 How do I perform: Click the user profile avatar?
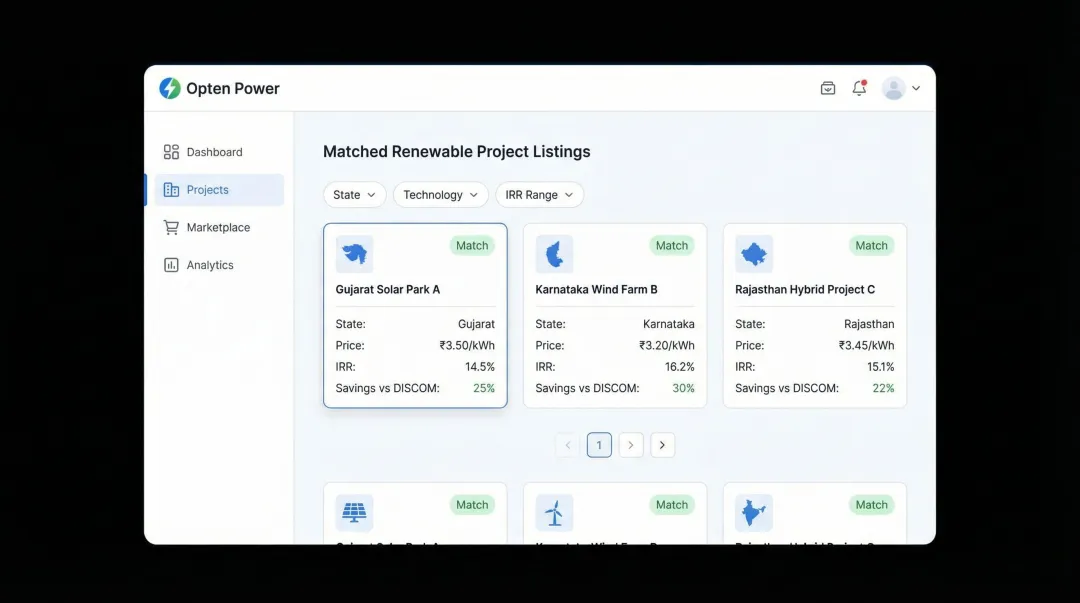[893, 88]
